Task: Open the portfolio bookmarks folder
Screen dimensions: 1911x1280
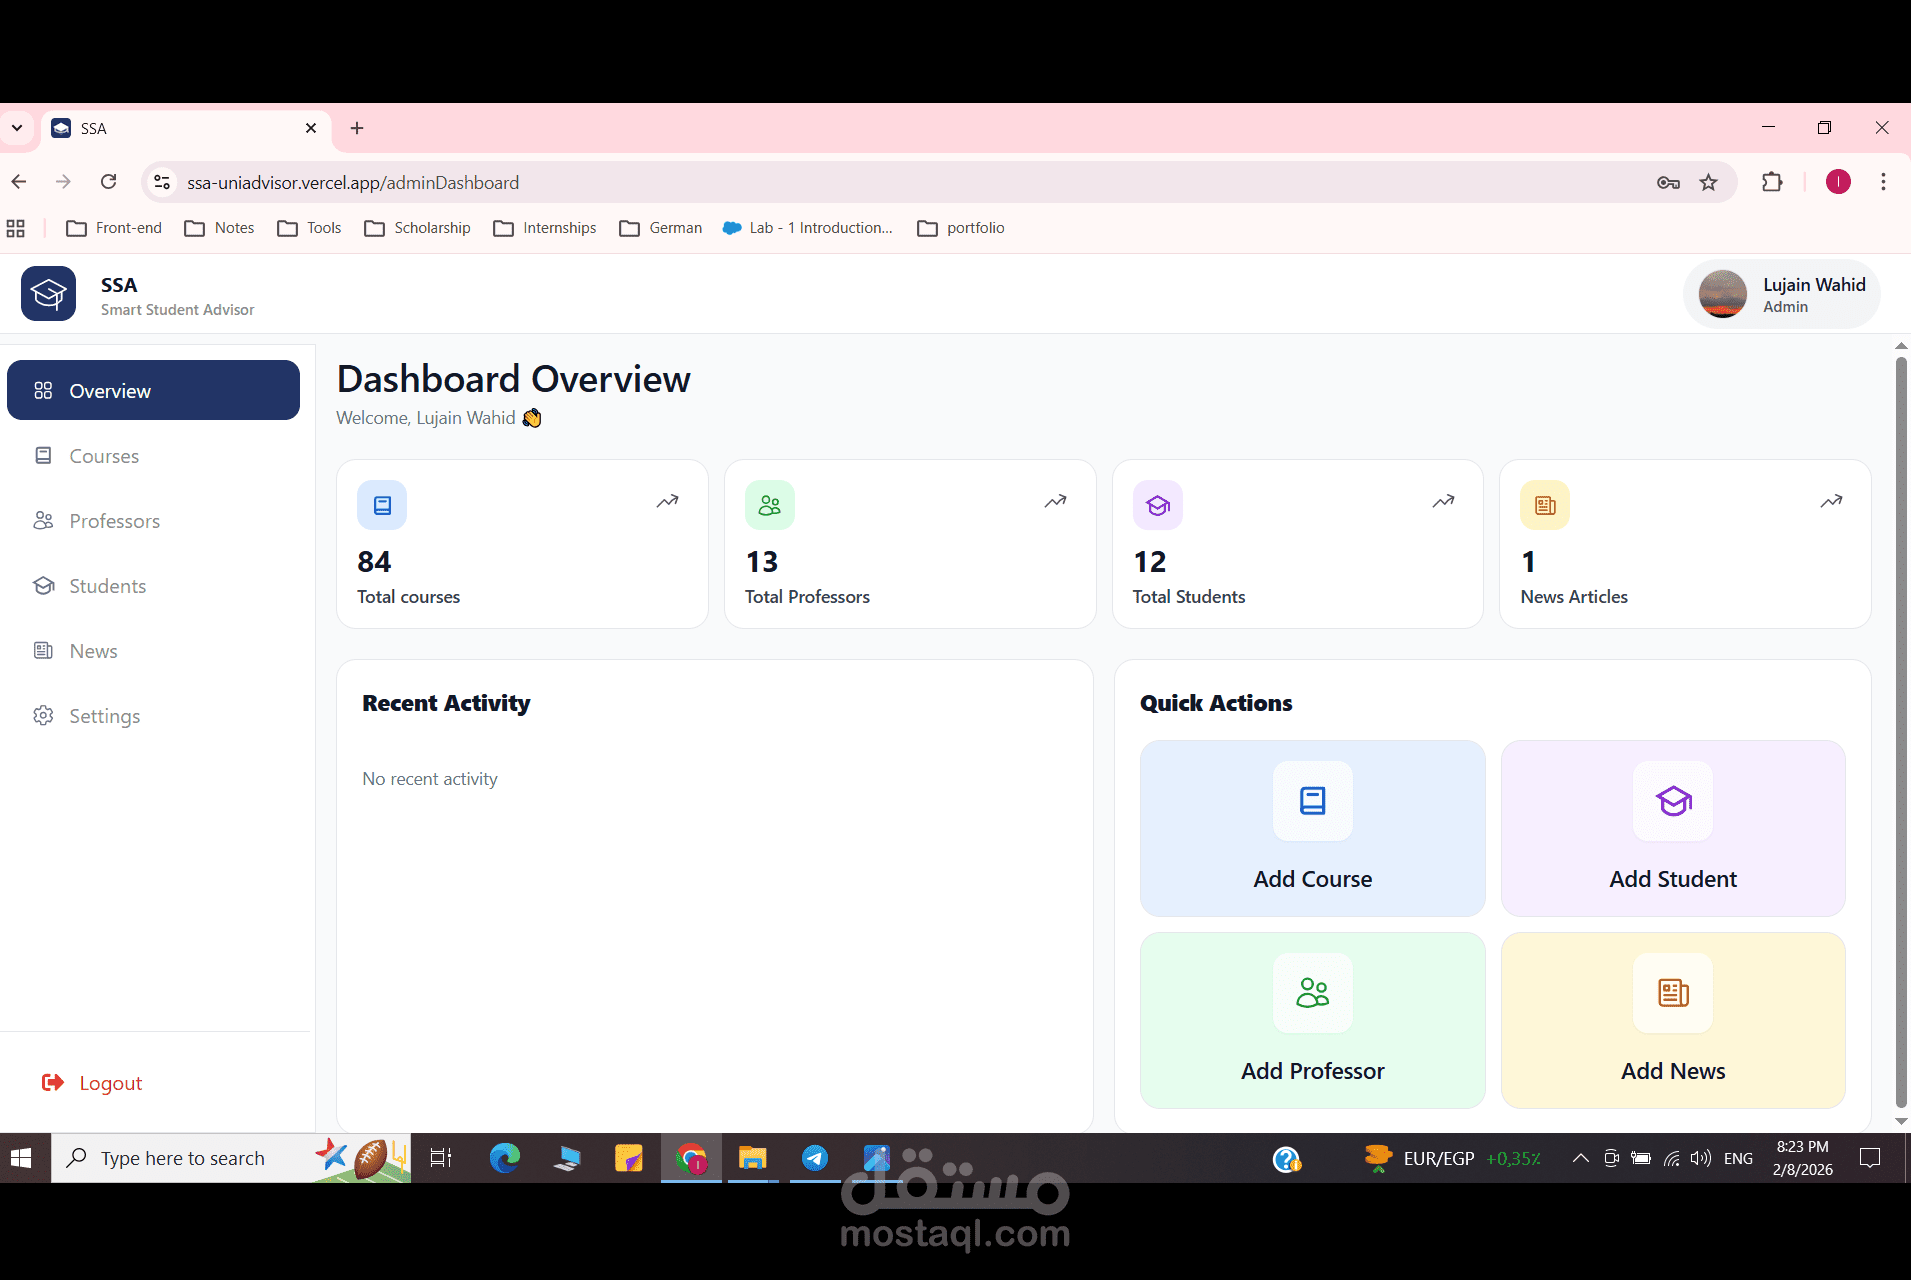Action: click(961, 228)
